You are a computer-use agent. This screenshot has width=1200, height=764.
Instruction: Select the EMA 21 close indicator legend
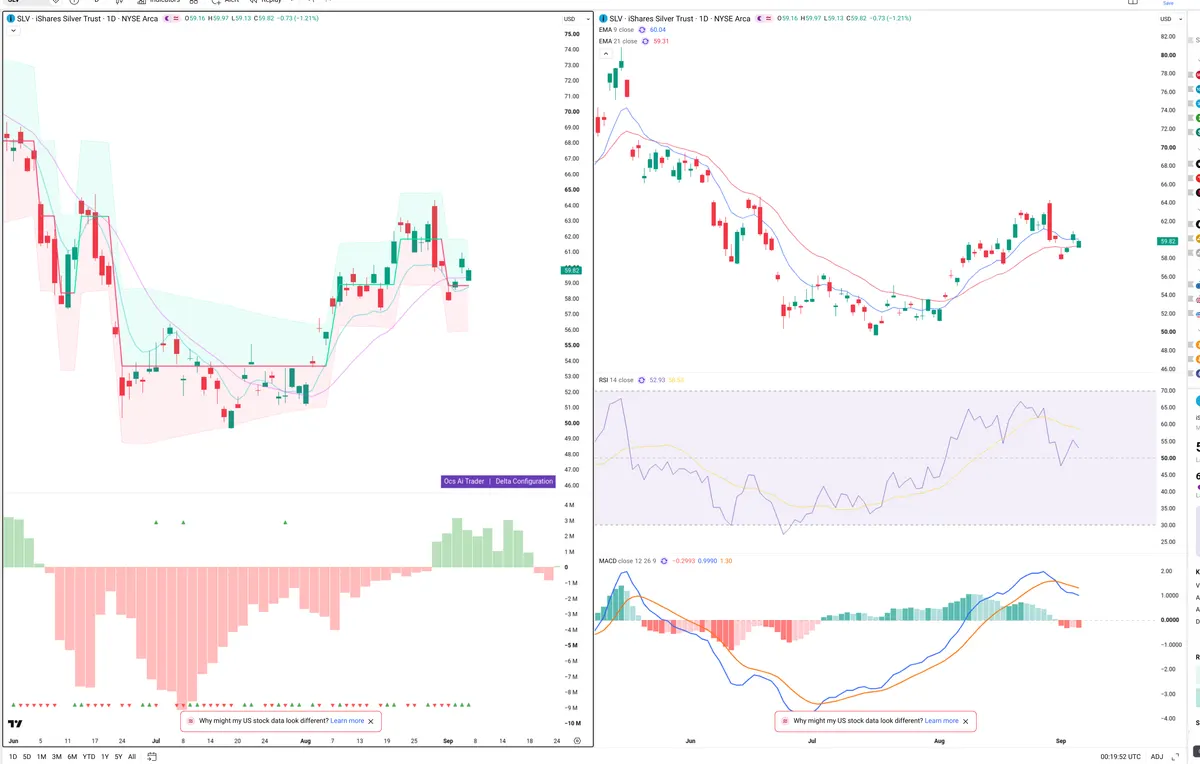tap(618, 41)
